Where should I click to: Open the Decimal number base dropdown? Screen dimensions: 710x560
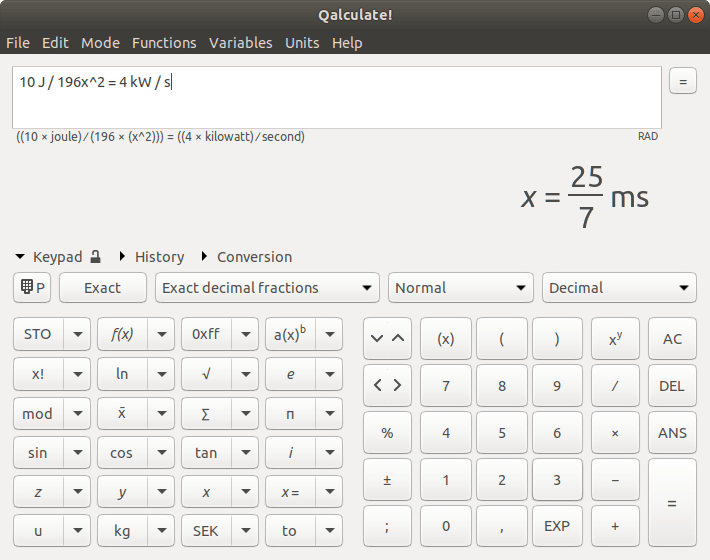[x=619, y=287]
